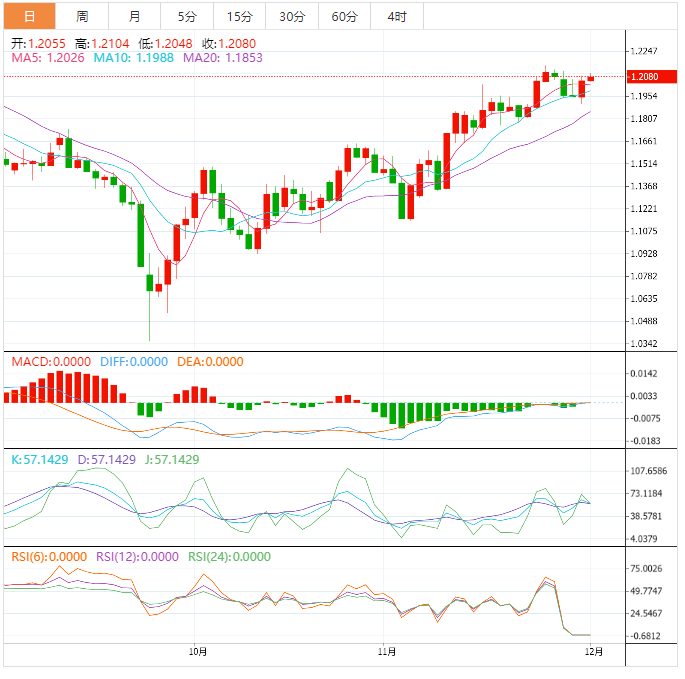Click the DEA:0.0000 label
The height and width of the screenshot is (679, 685).
(210, 362)
